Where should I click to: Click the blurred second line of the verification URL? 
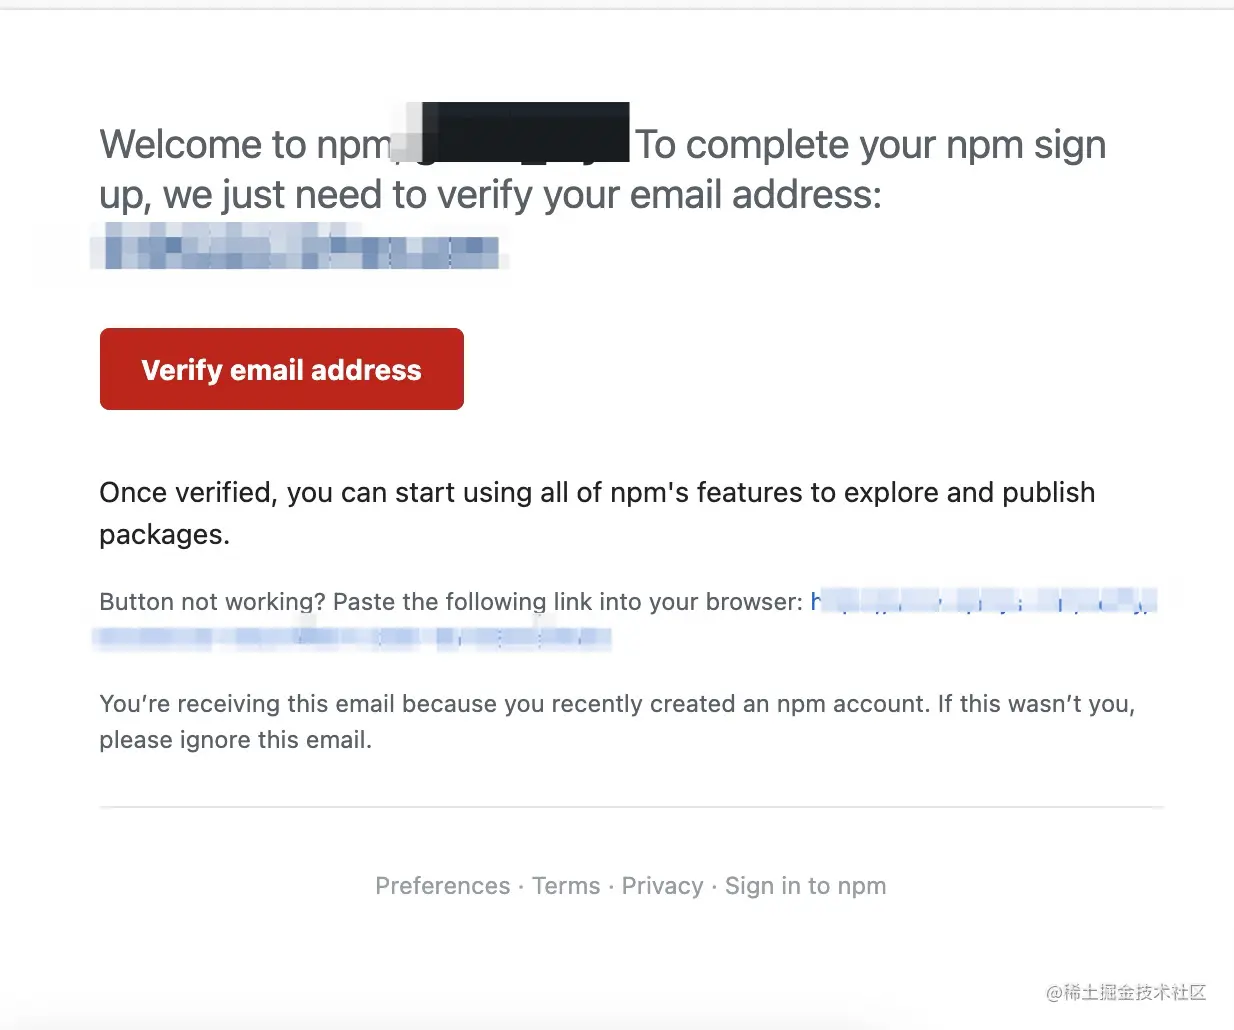click(352, 637)
